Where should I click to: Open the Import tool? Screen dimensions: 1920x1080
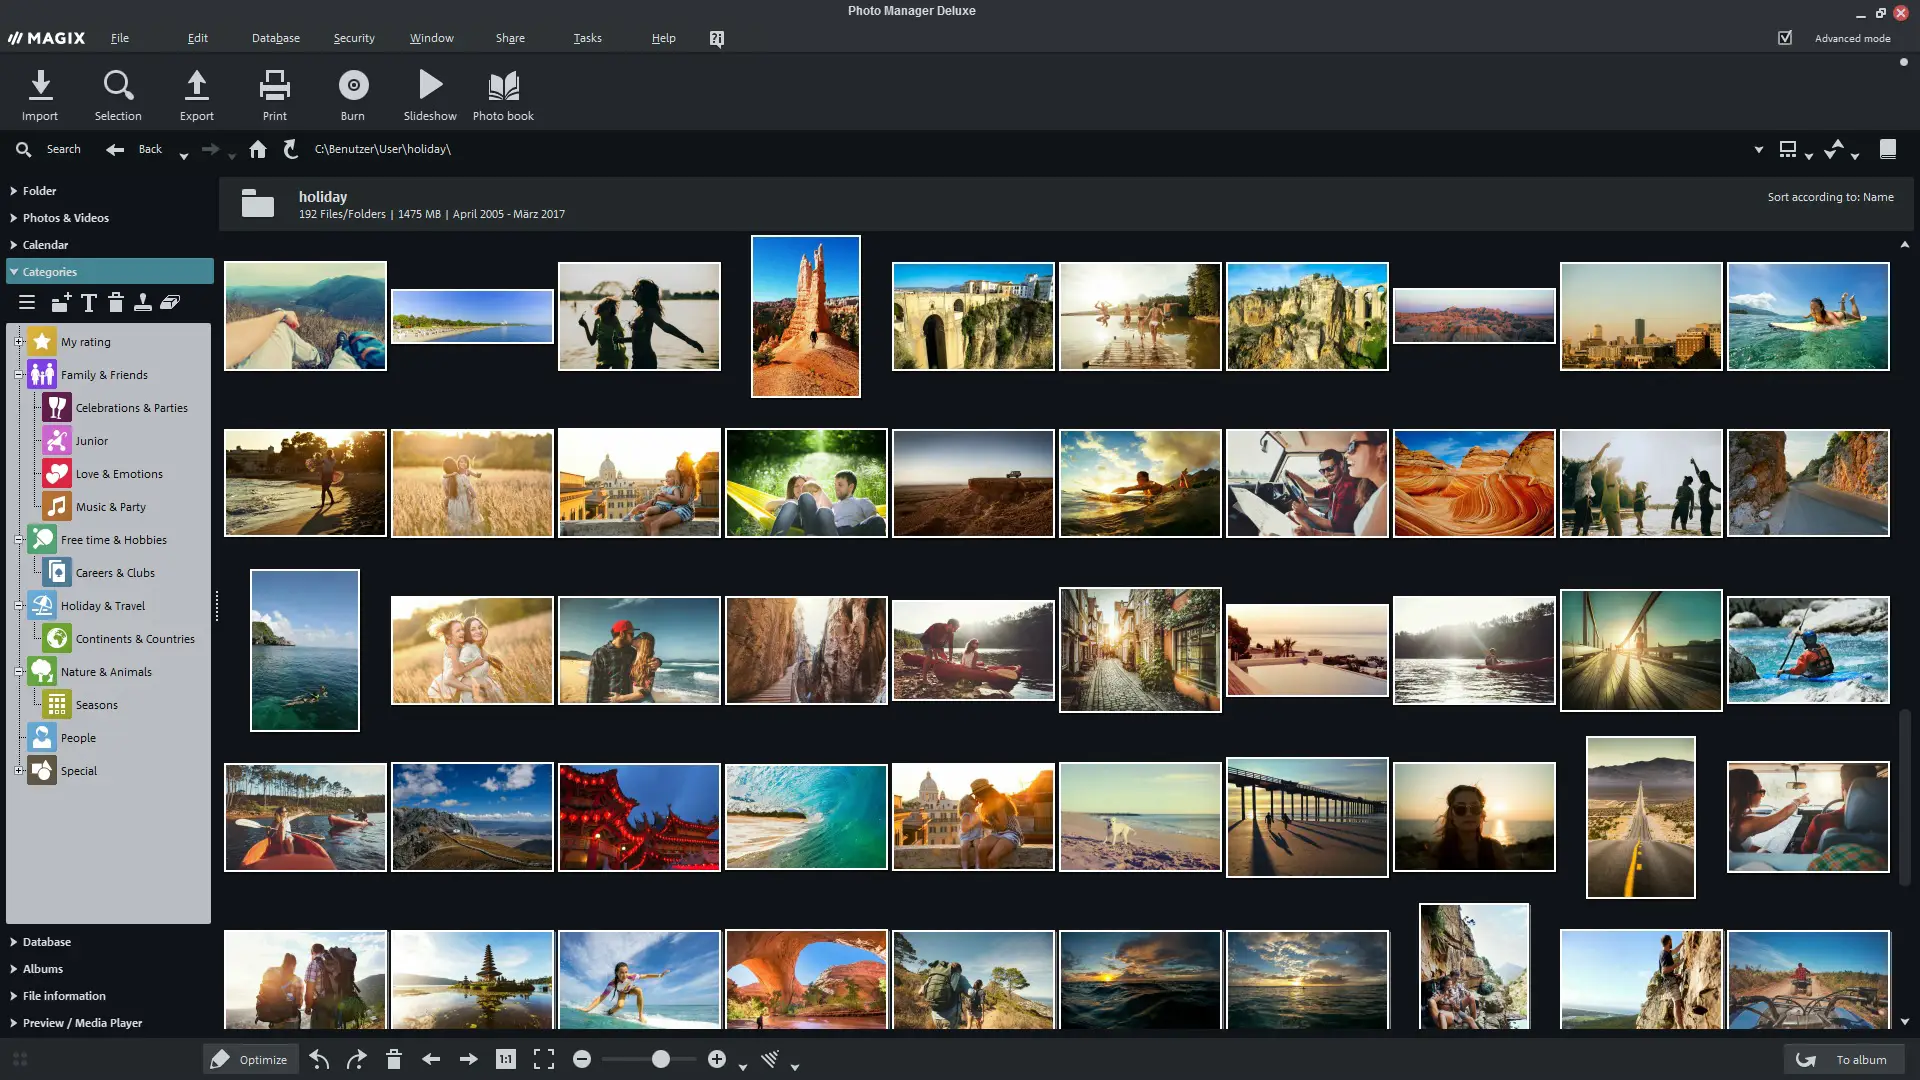pyautogui.click(x=40, y=93)
